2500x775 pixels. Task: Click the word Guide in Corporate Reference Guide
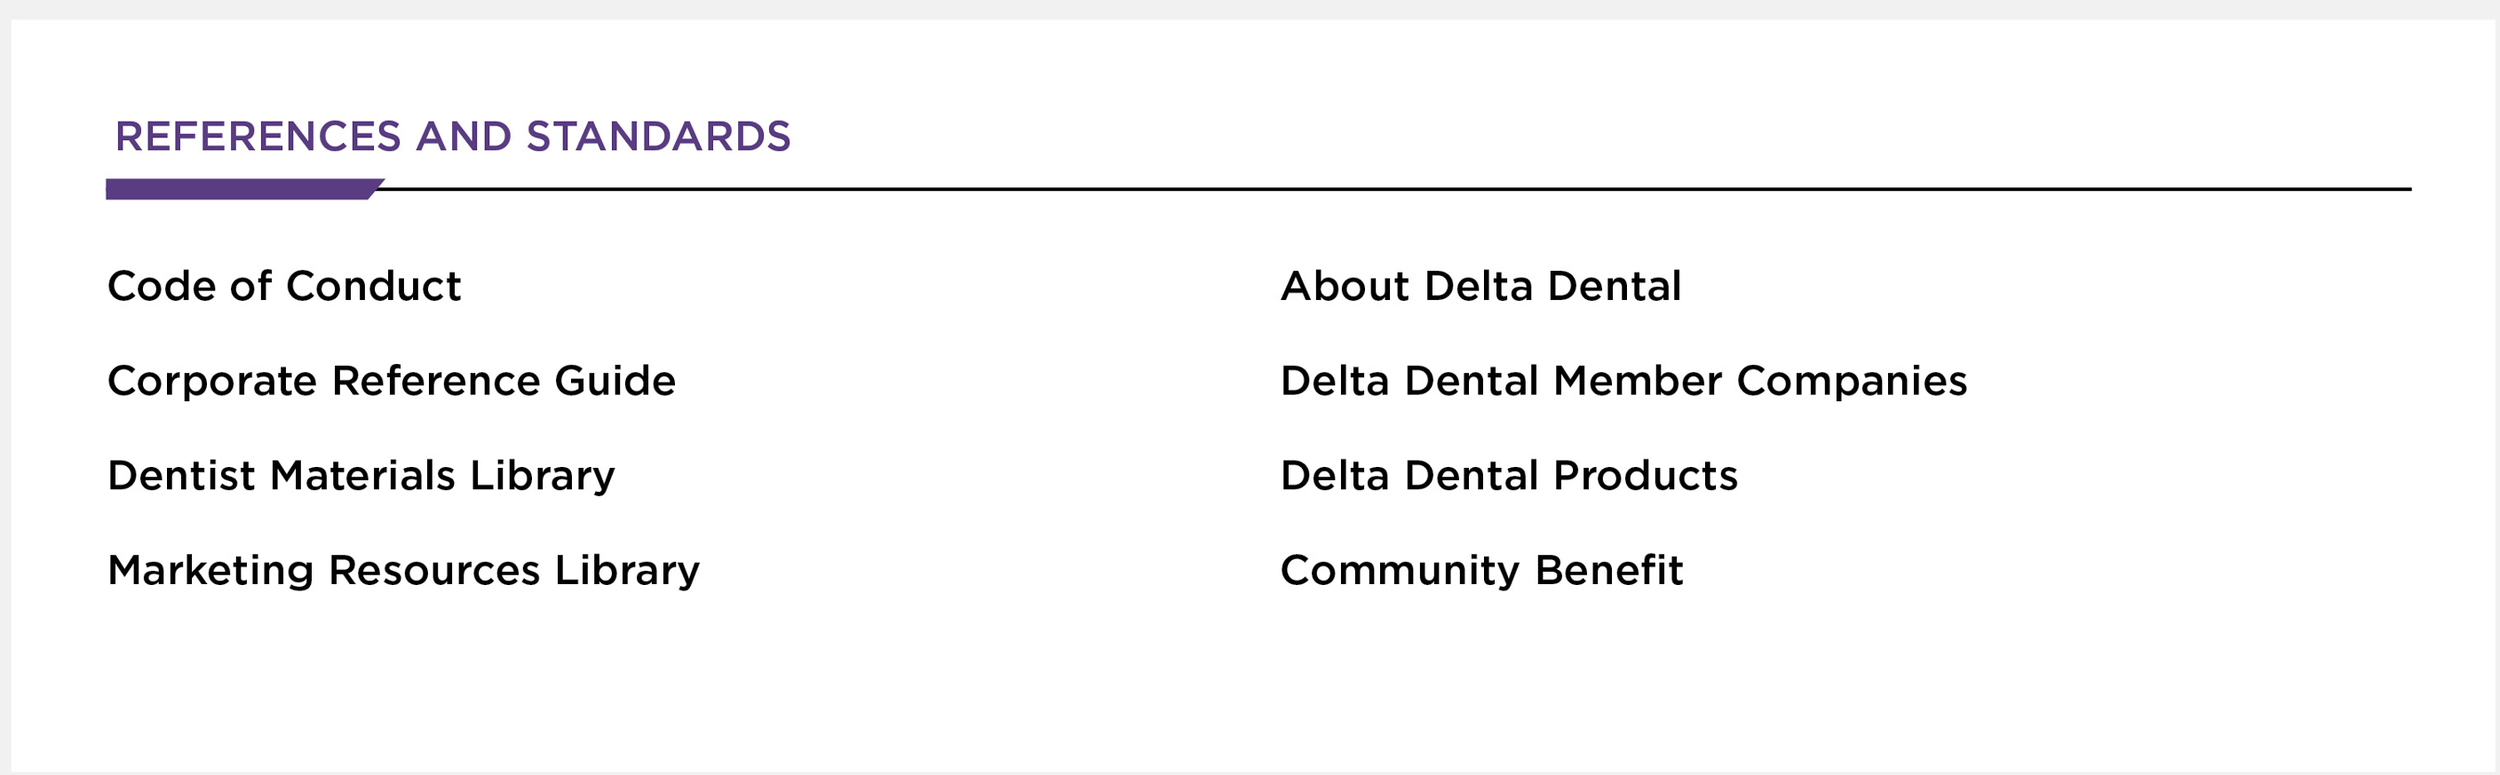click(x=615, y=381)
